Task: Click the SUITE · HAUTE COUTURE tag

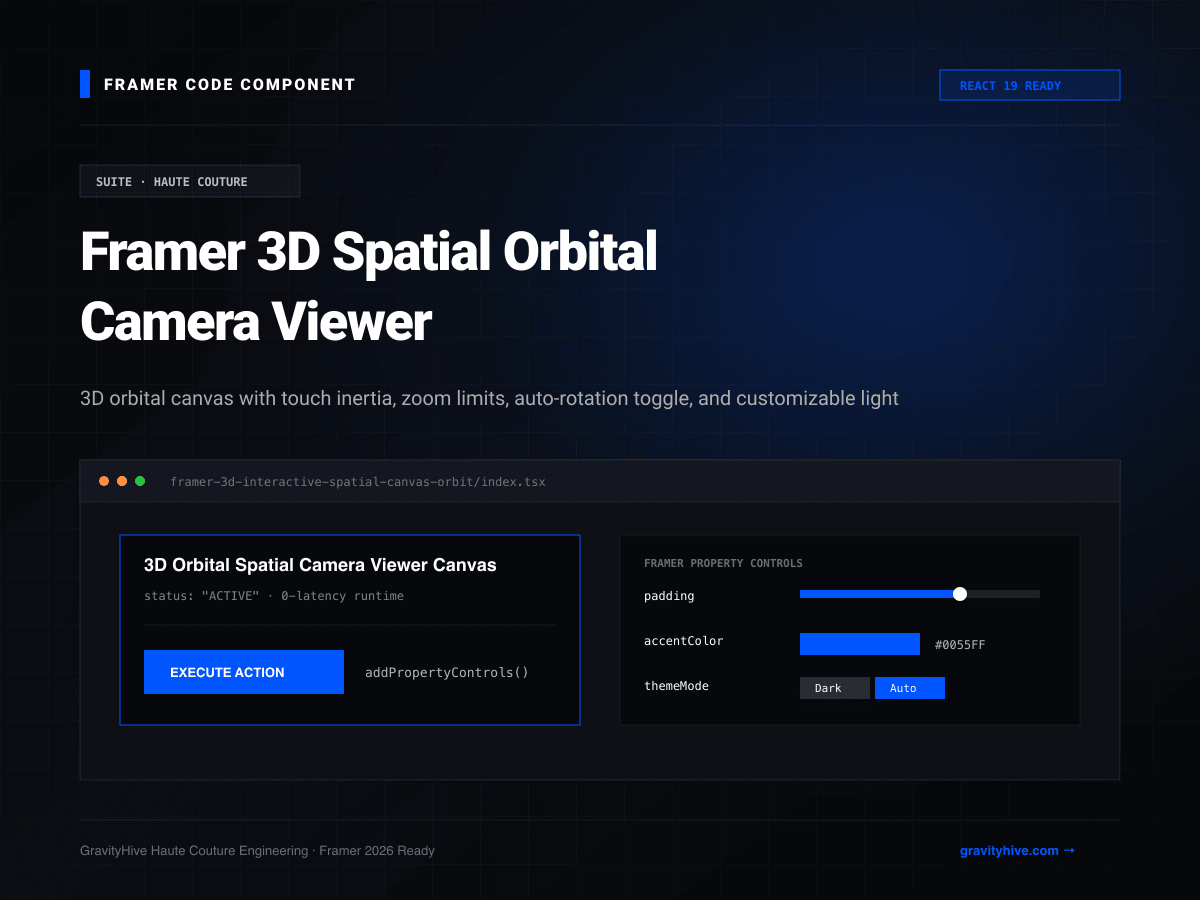Action: pyautogui.click(x=190, y=181)
